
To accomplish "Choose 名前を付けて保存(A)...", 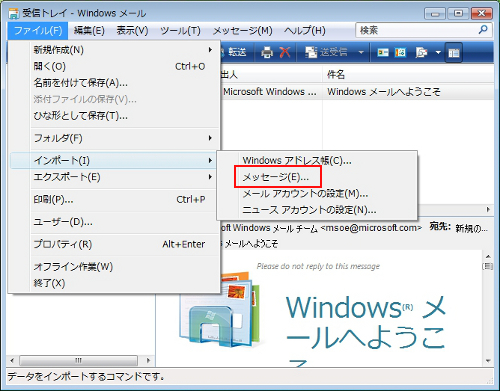I will coord(115,83).
